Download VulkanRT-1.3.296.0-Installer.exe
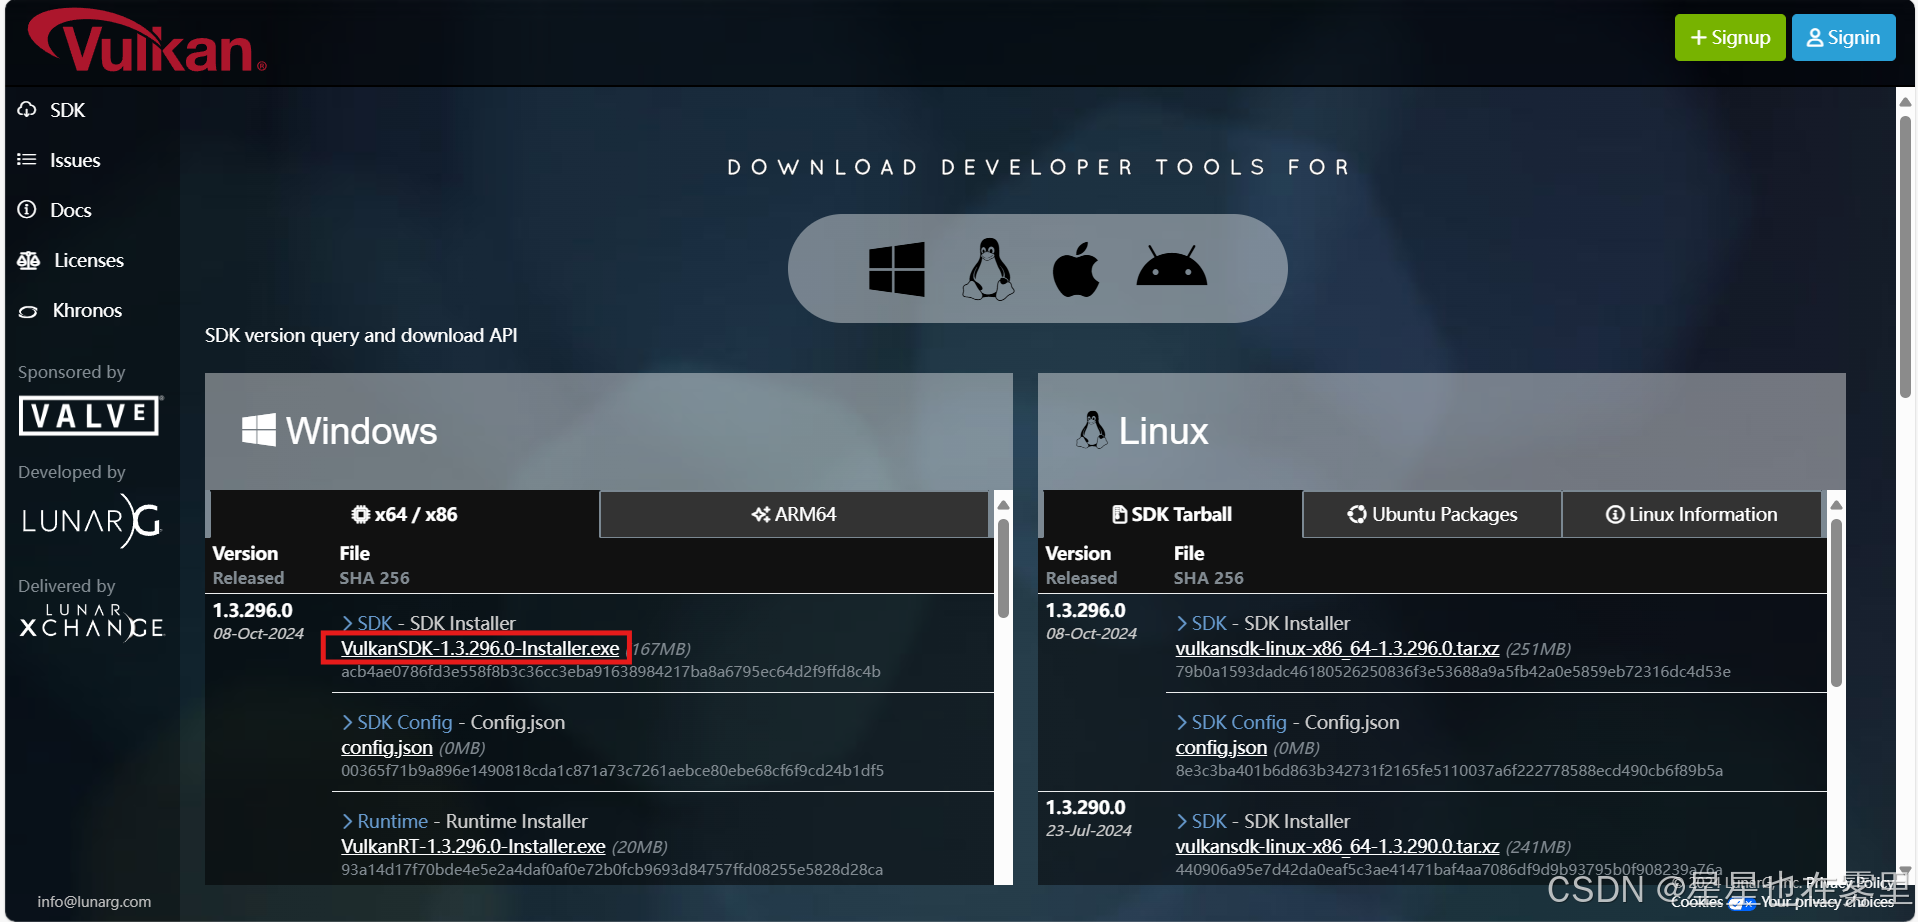Viewport: 1918px width, 922px height. 473,846
